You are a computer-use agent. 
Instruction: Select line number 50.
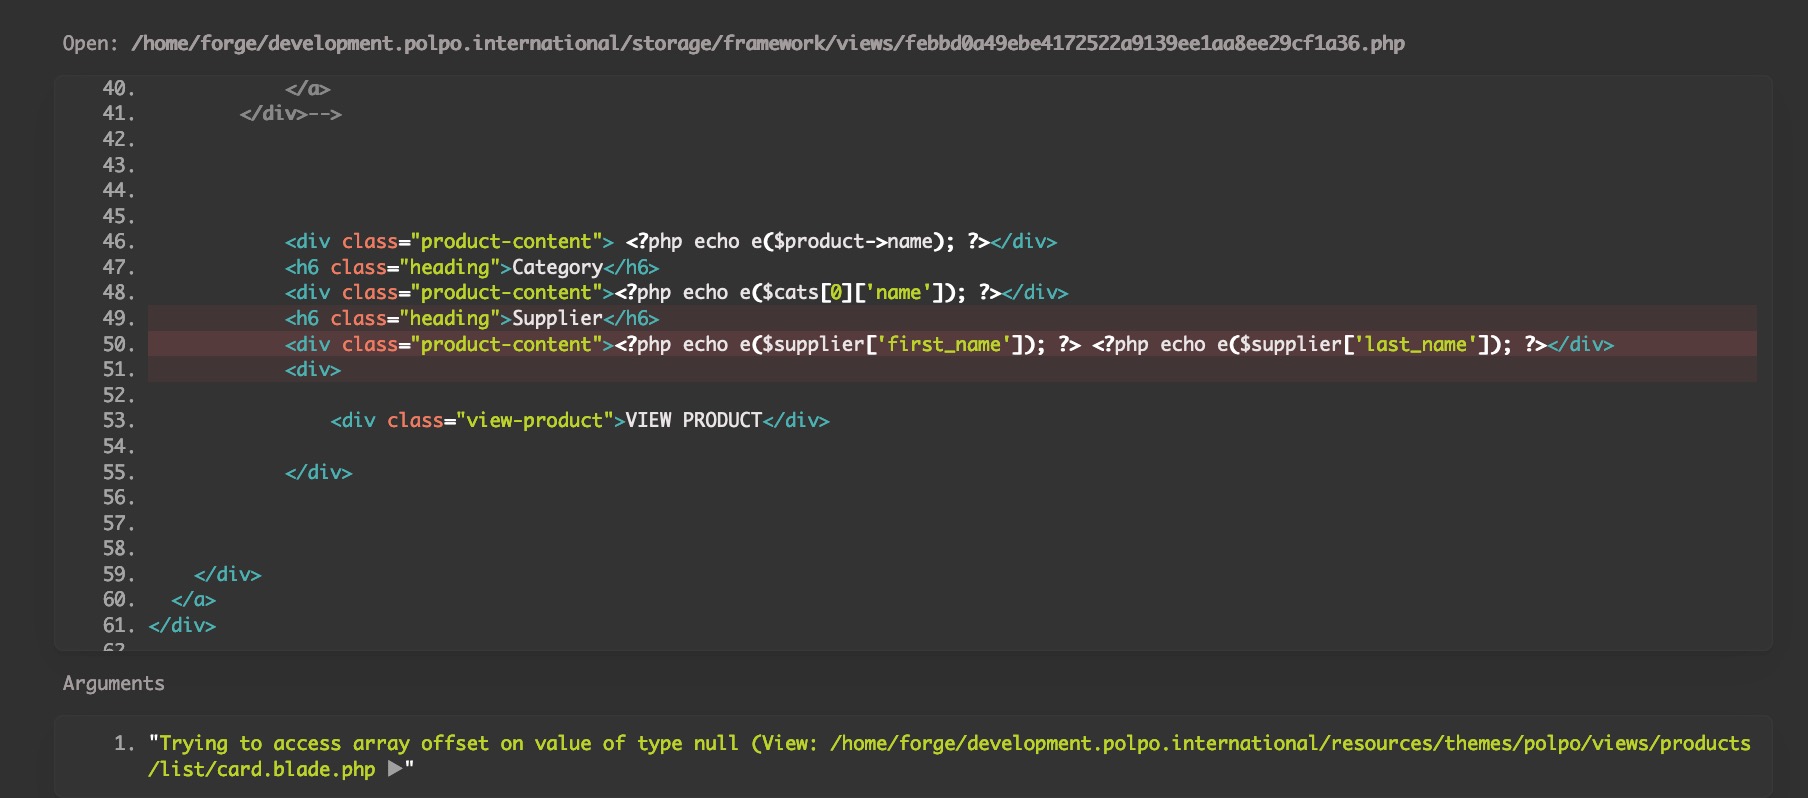(x=118, y=344)
